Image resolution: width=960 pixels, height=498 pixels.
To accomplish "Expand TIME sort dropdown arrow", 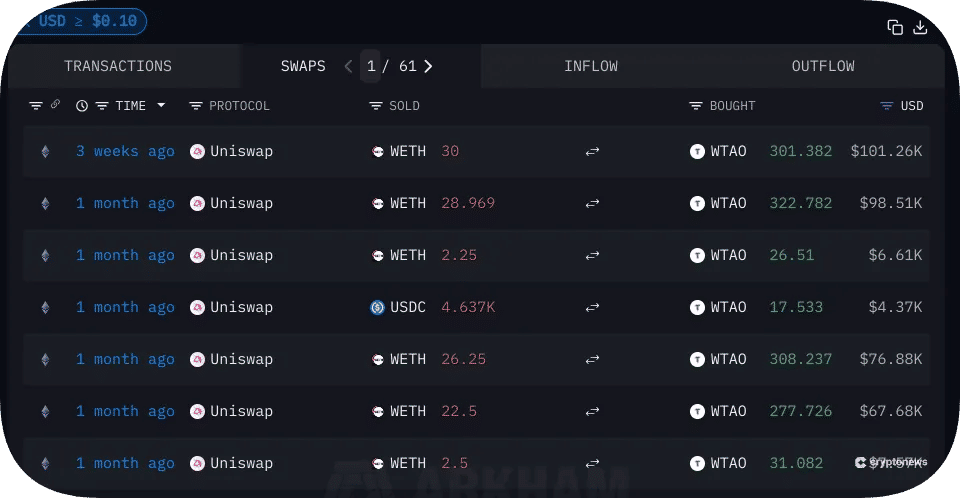I will tap(161, 105).
